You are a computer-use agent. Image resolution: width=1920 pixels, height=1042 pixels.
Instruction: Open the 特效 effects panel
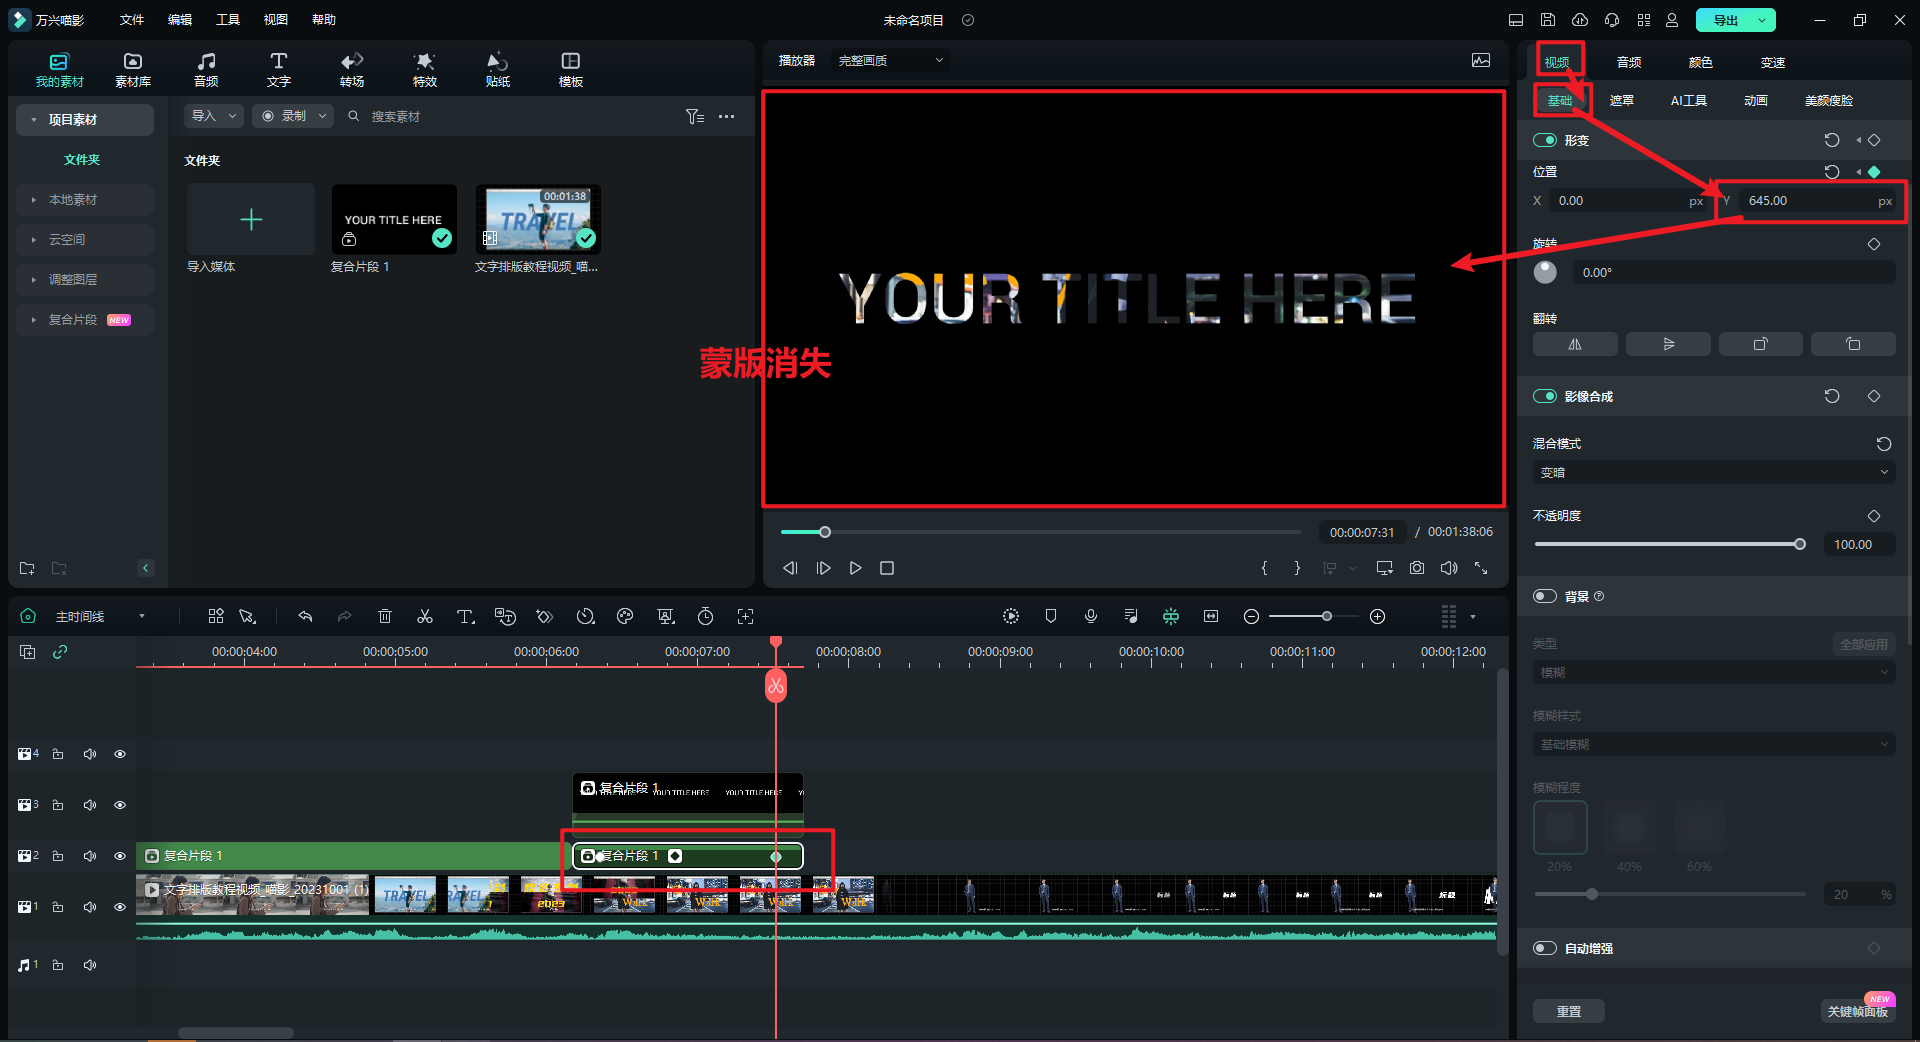(424, 70)
